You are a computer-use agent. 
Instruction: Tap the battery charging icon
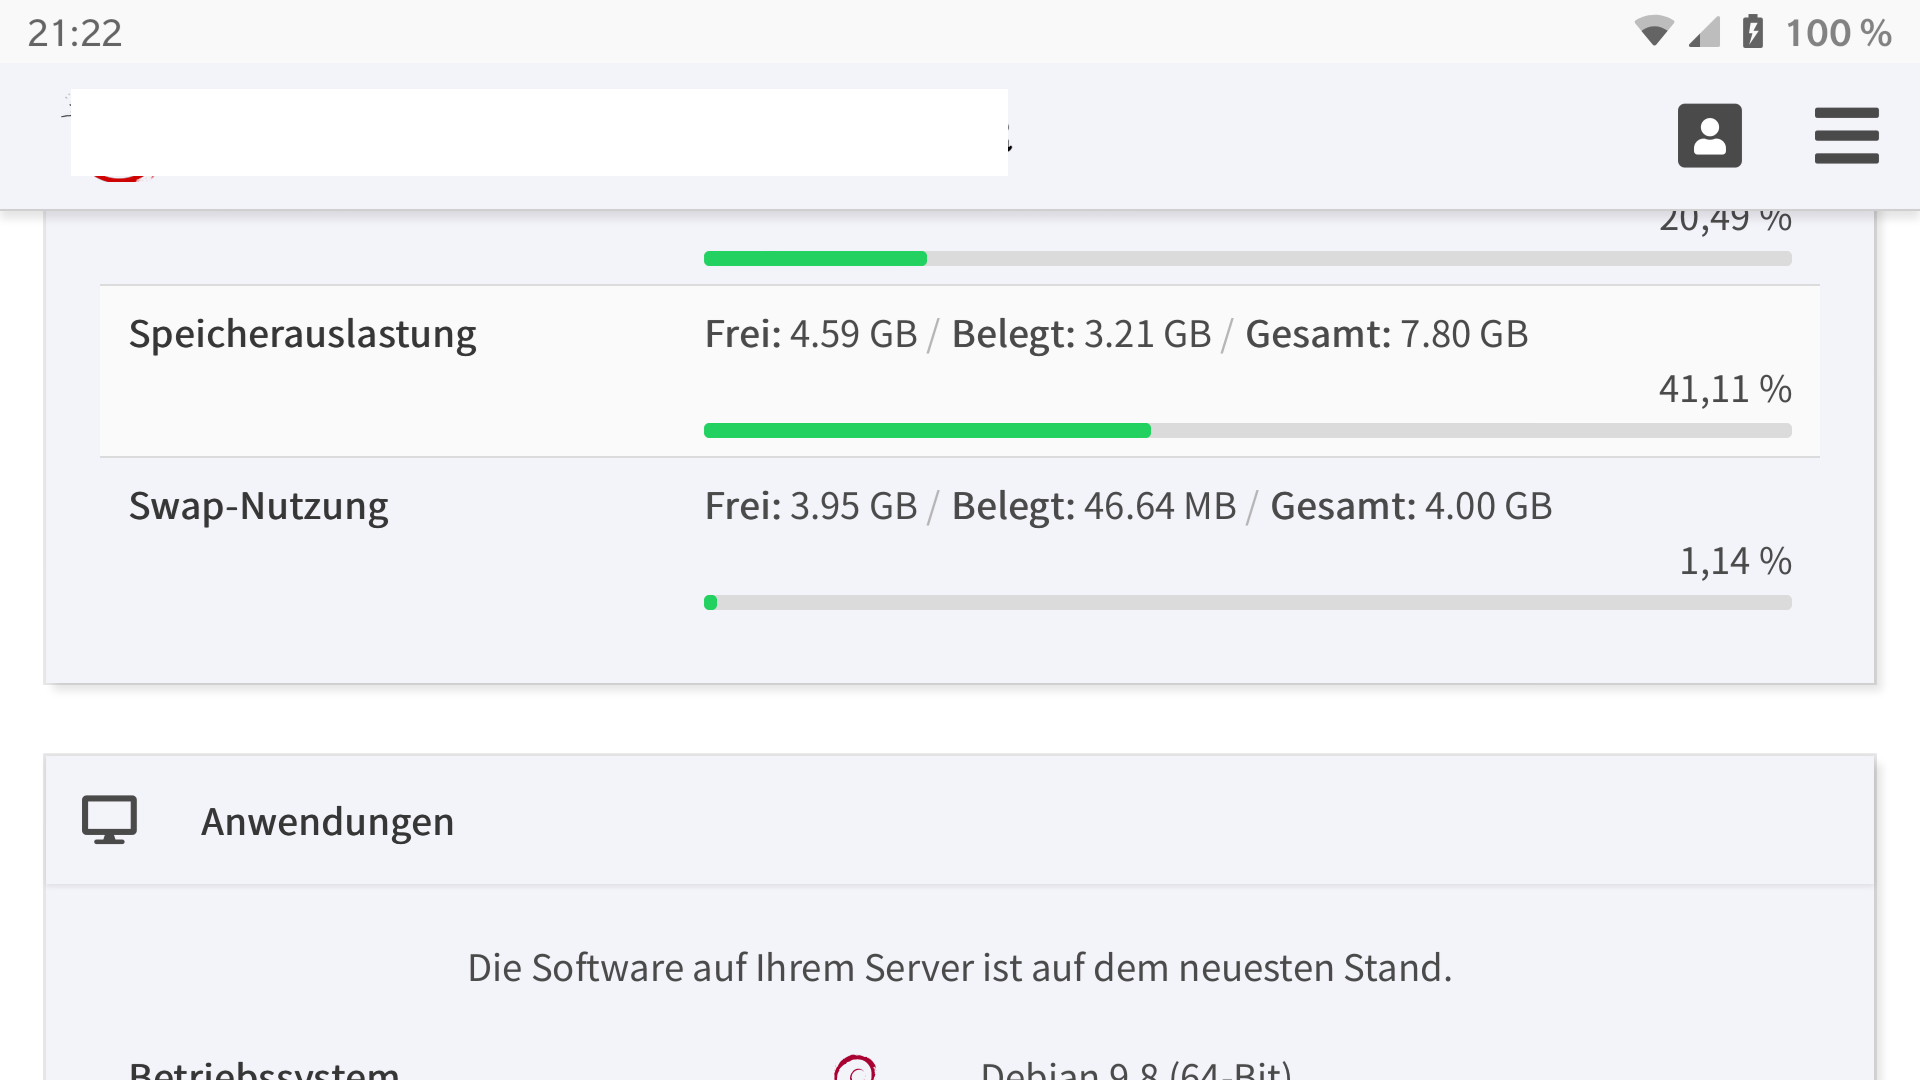(x=1752, y=32)
